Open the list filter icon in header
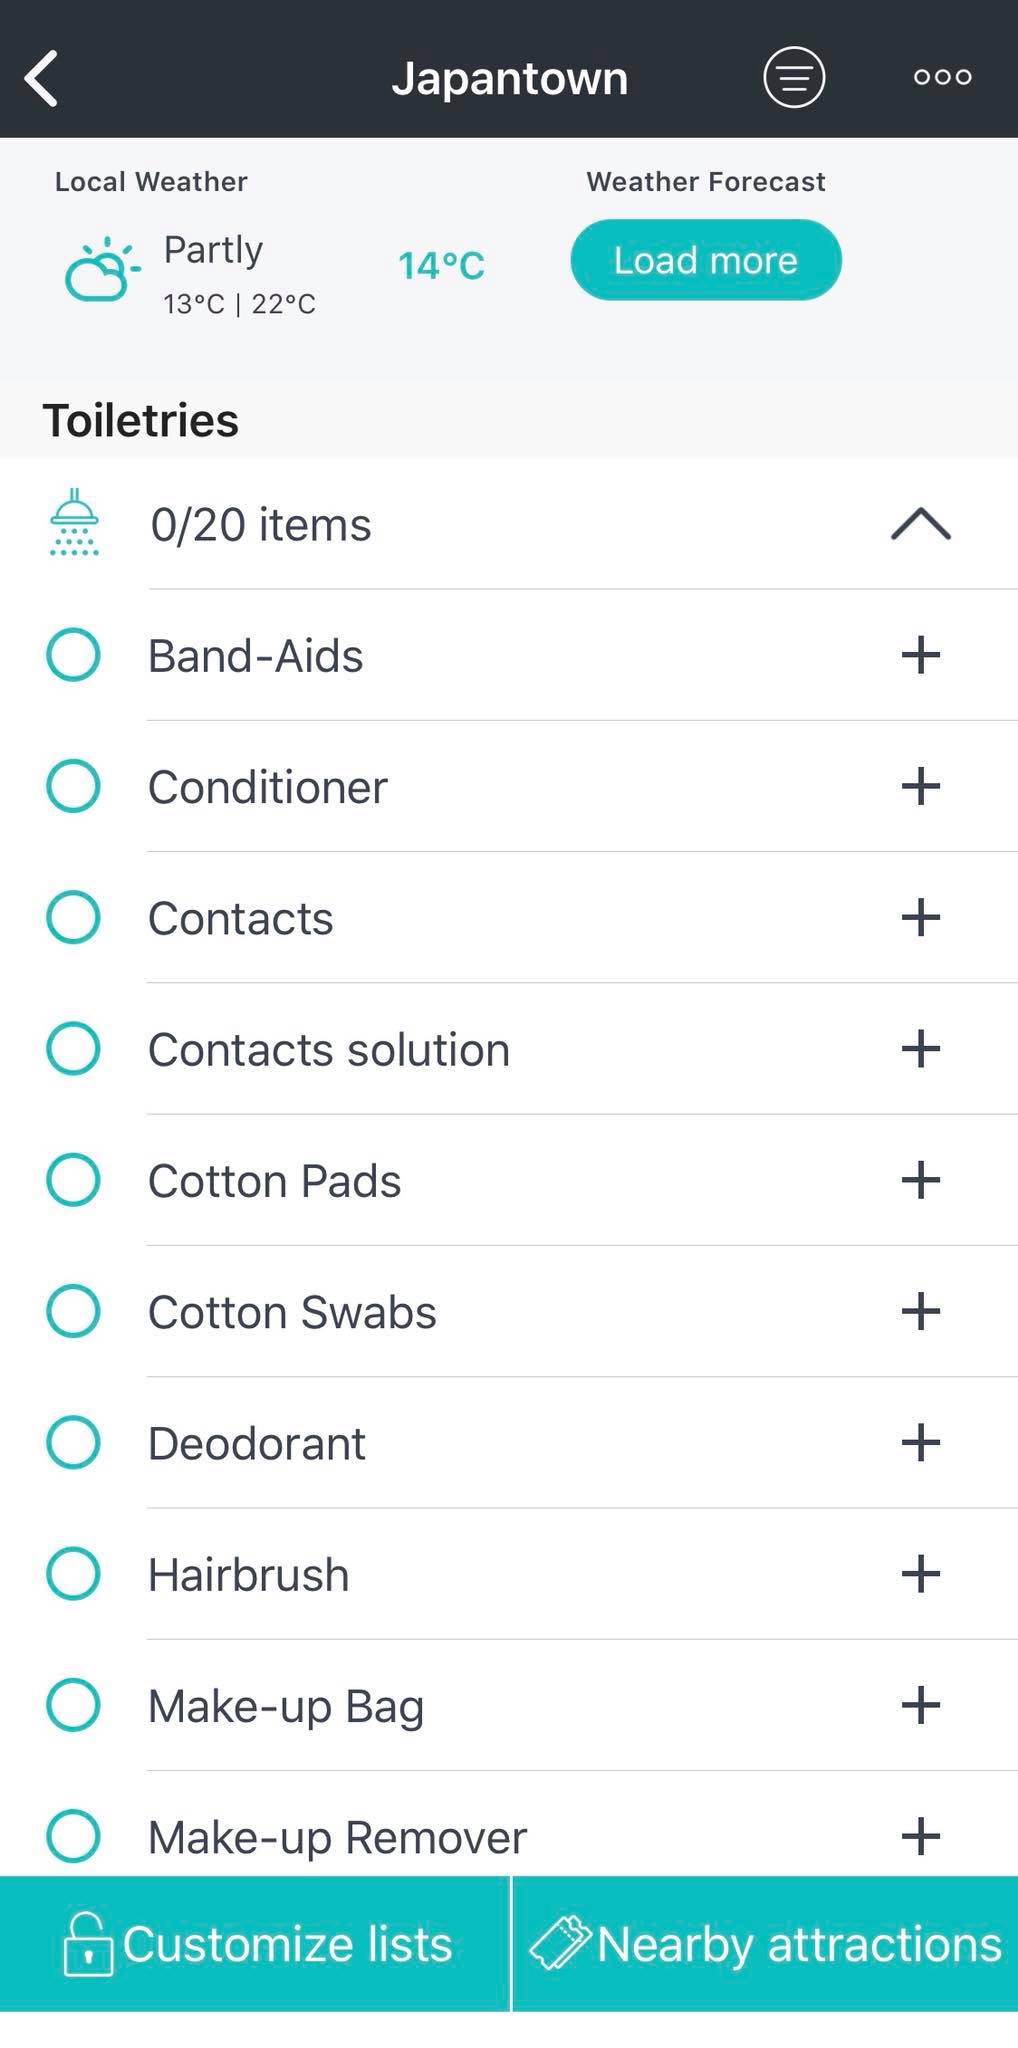The image size is (1018, 2048). pos(794,77)
